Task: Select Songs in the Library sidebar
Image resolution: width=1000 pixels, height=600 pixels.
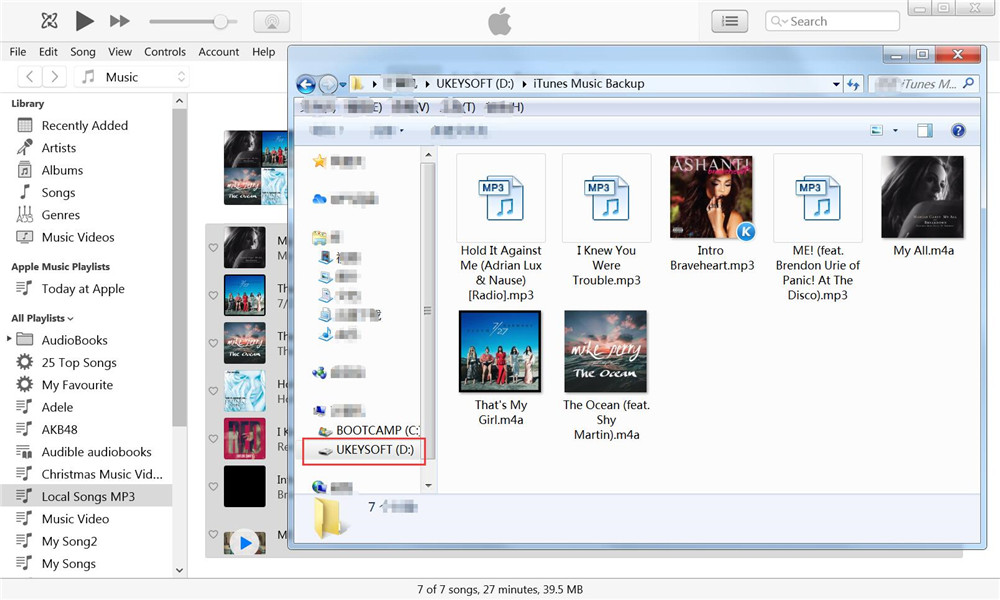Action: [58, 193]
